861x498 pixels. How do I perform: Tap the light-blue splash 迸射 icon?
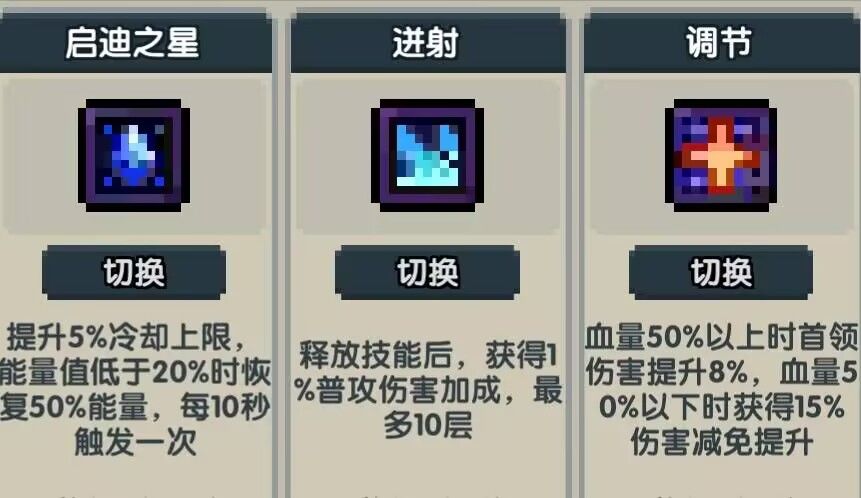tap(427, 155)
